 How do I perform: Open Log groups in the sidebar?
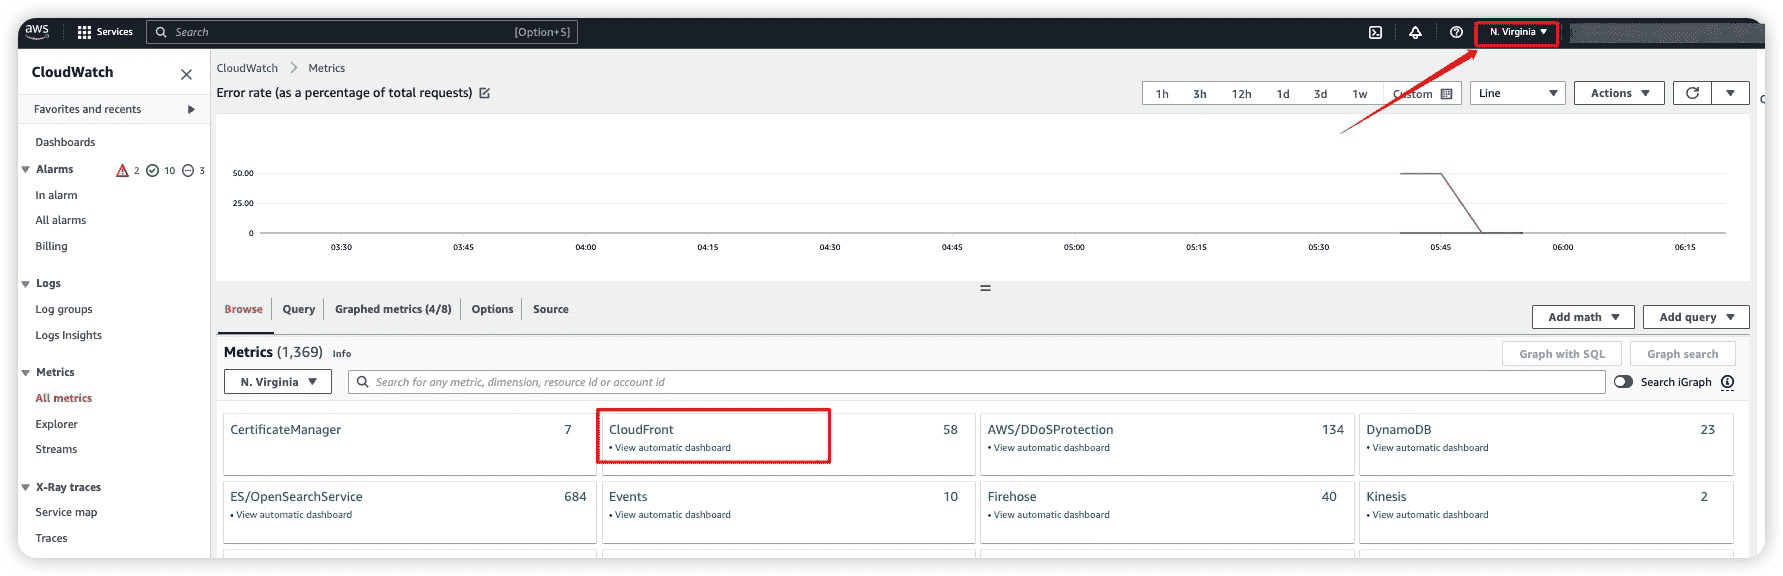(x=63, y=309)
